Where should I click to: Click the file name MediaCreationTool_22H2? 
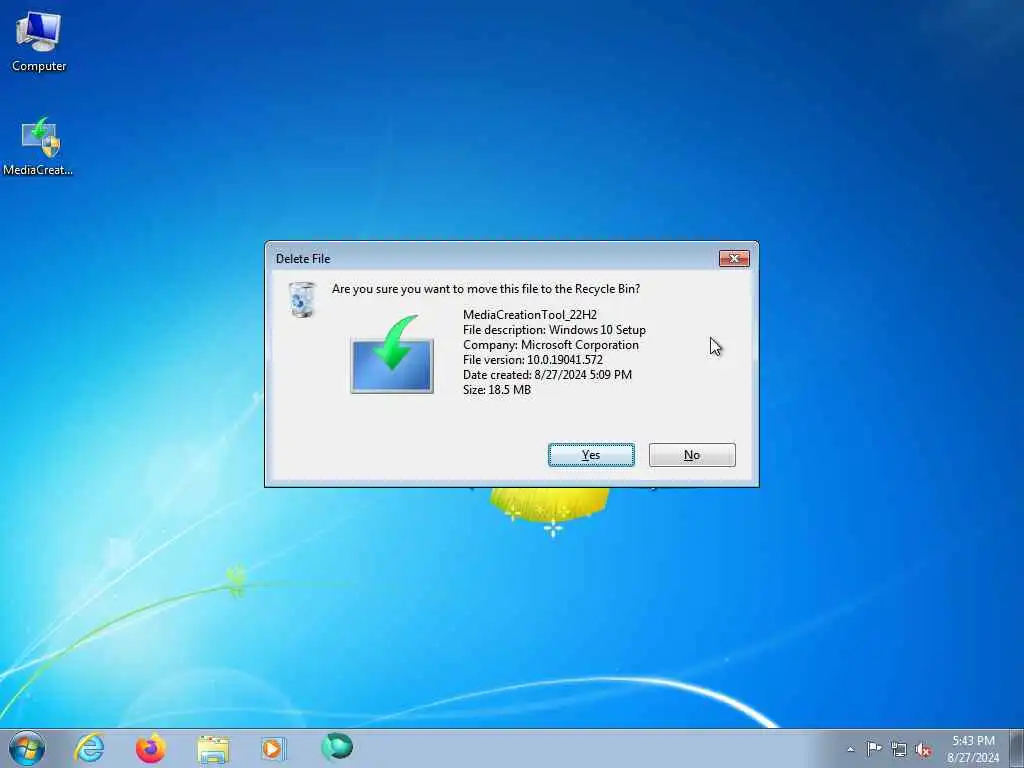(530, 315)
